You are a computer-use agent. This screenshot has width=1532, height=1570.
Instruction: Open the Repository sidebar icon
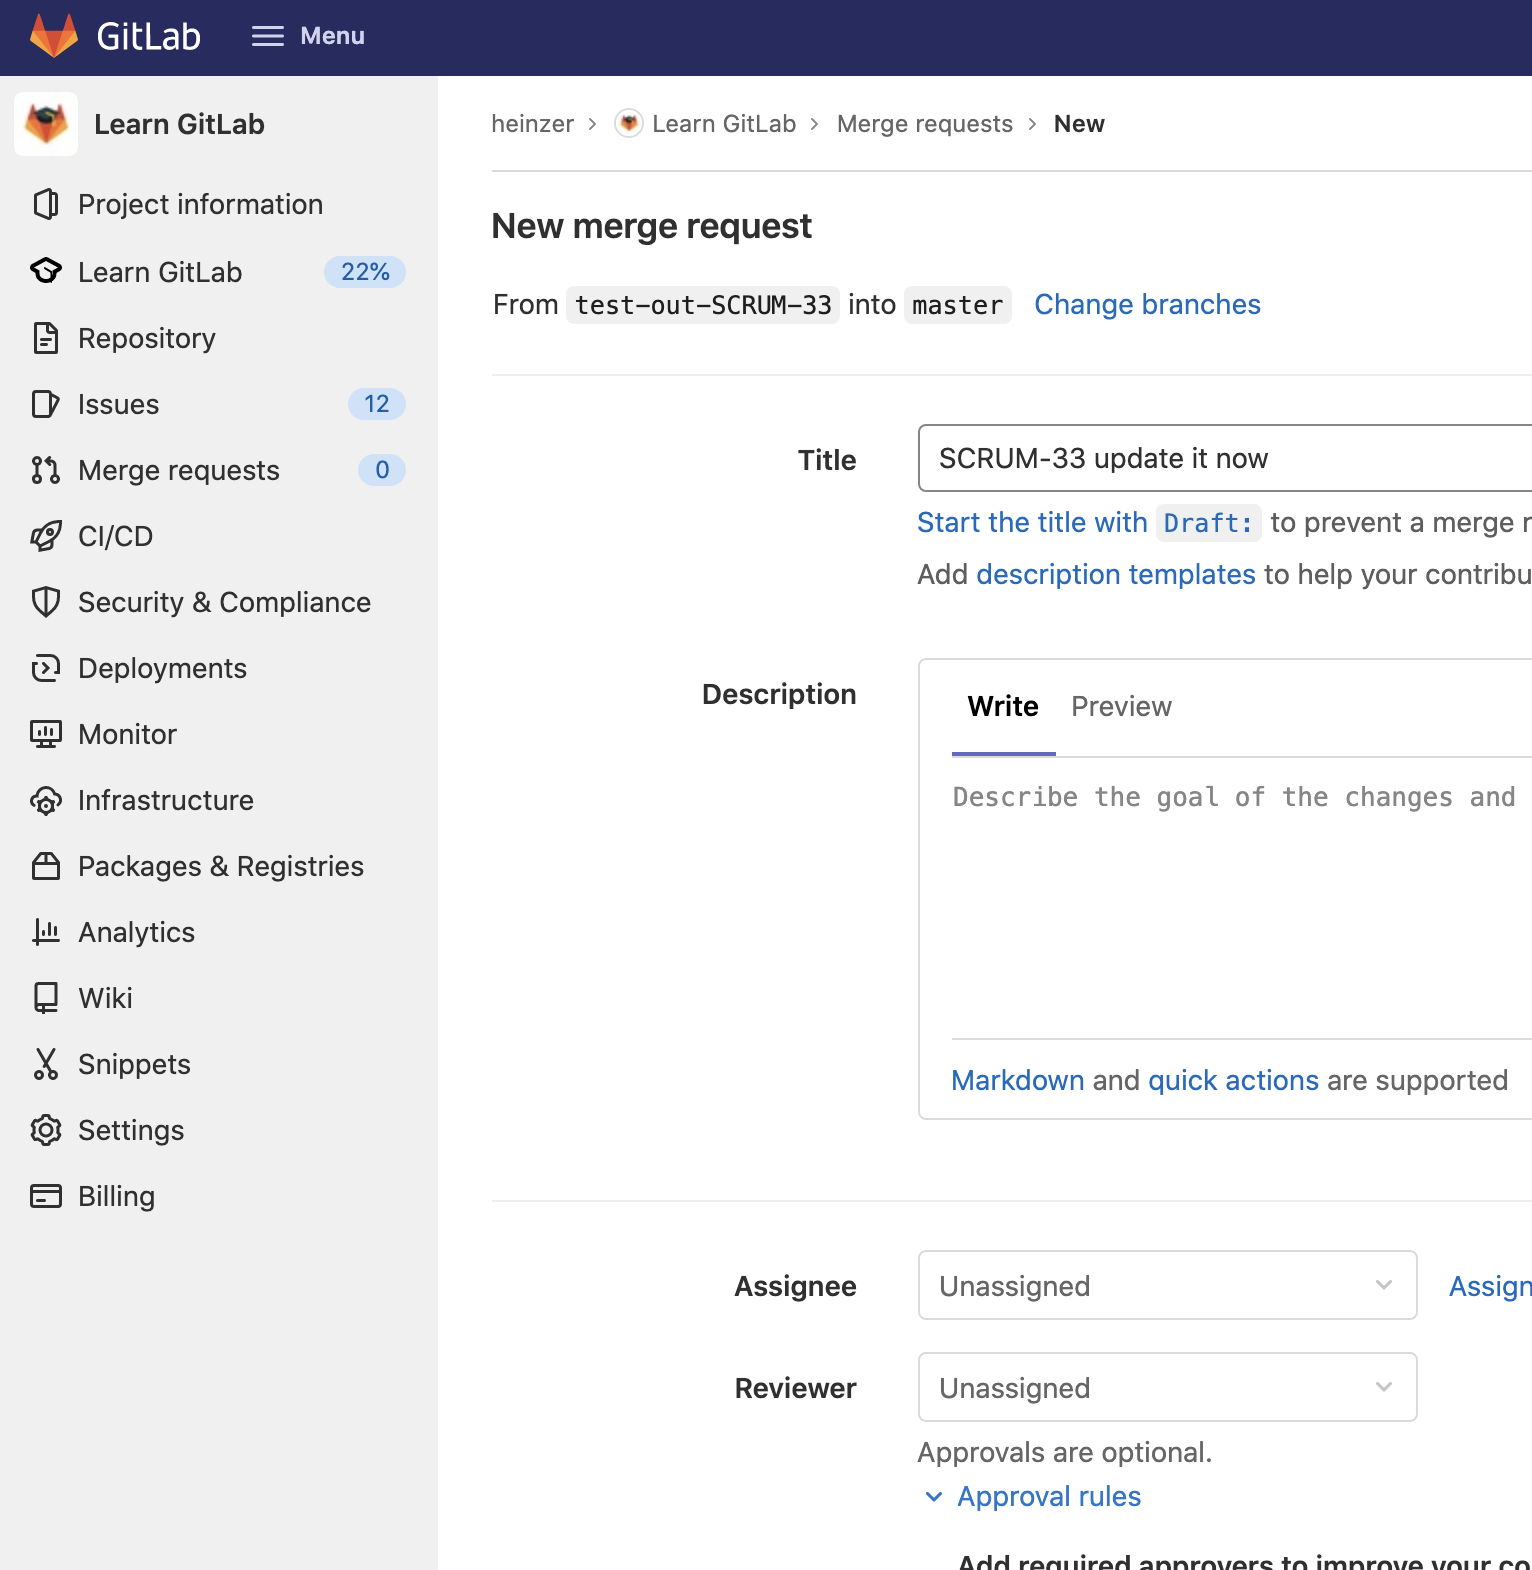point(45,338)
